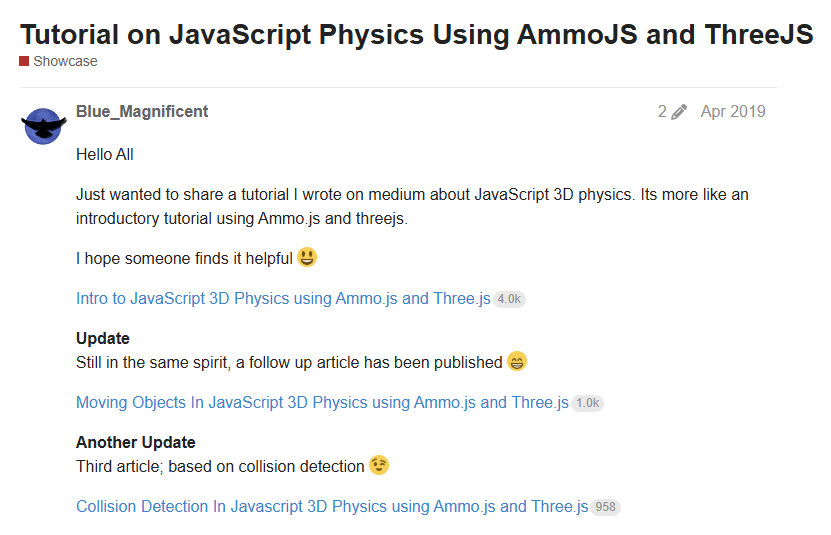The height and width of the screenshot is (535, 831).
Task: Click the 4.0k click-count badge
Action: pos(509,299)
